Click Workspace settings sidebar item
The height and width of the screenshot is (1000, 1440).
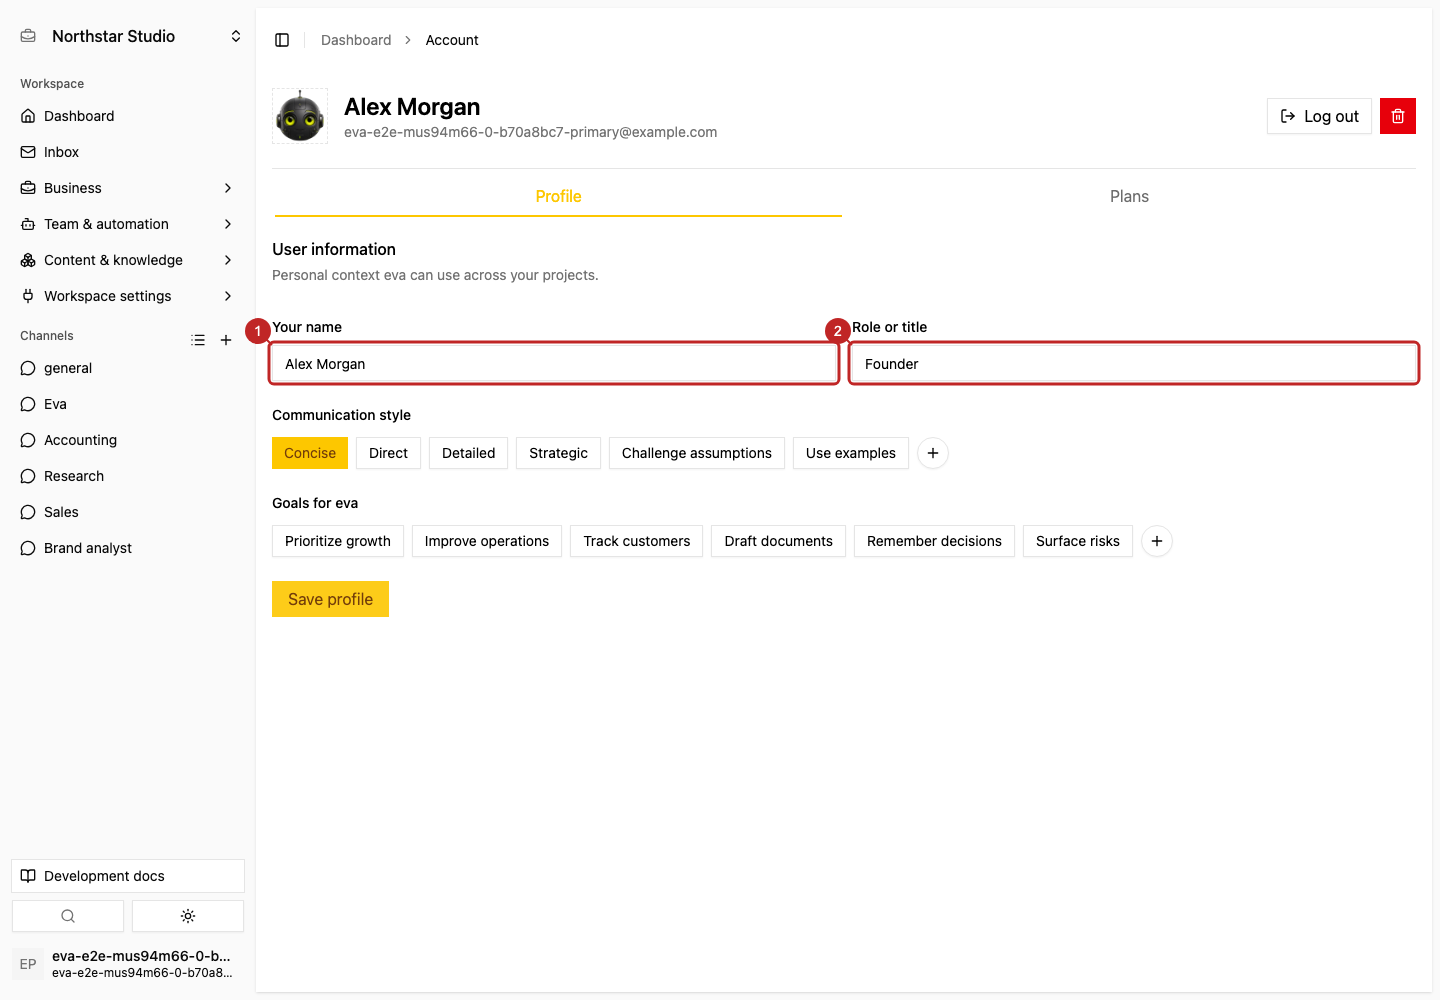coord(128,296)
